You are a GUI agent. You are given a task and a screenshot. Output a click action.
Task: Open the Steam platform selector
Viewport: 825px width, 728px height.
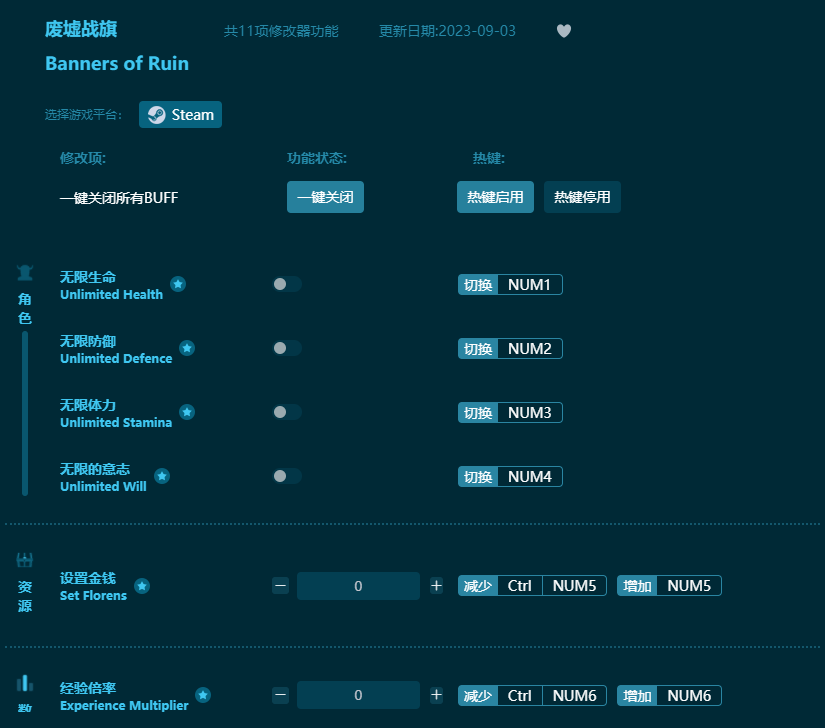pos(180,114)
